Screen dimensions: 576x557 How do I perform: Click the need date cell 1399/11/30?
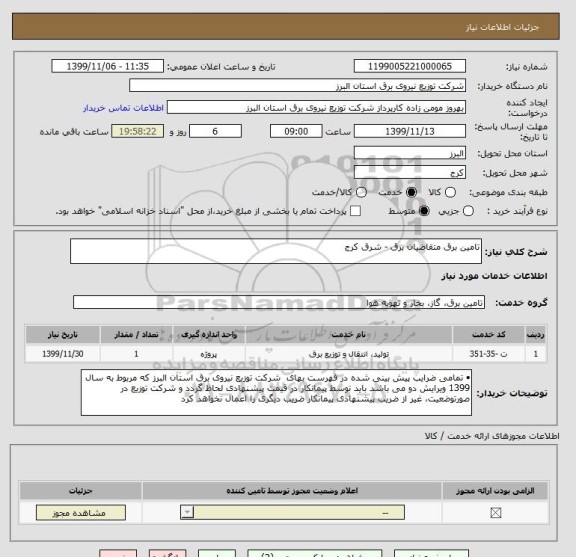62,354
